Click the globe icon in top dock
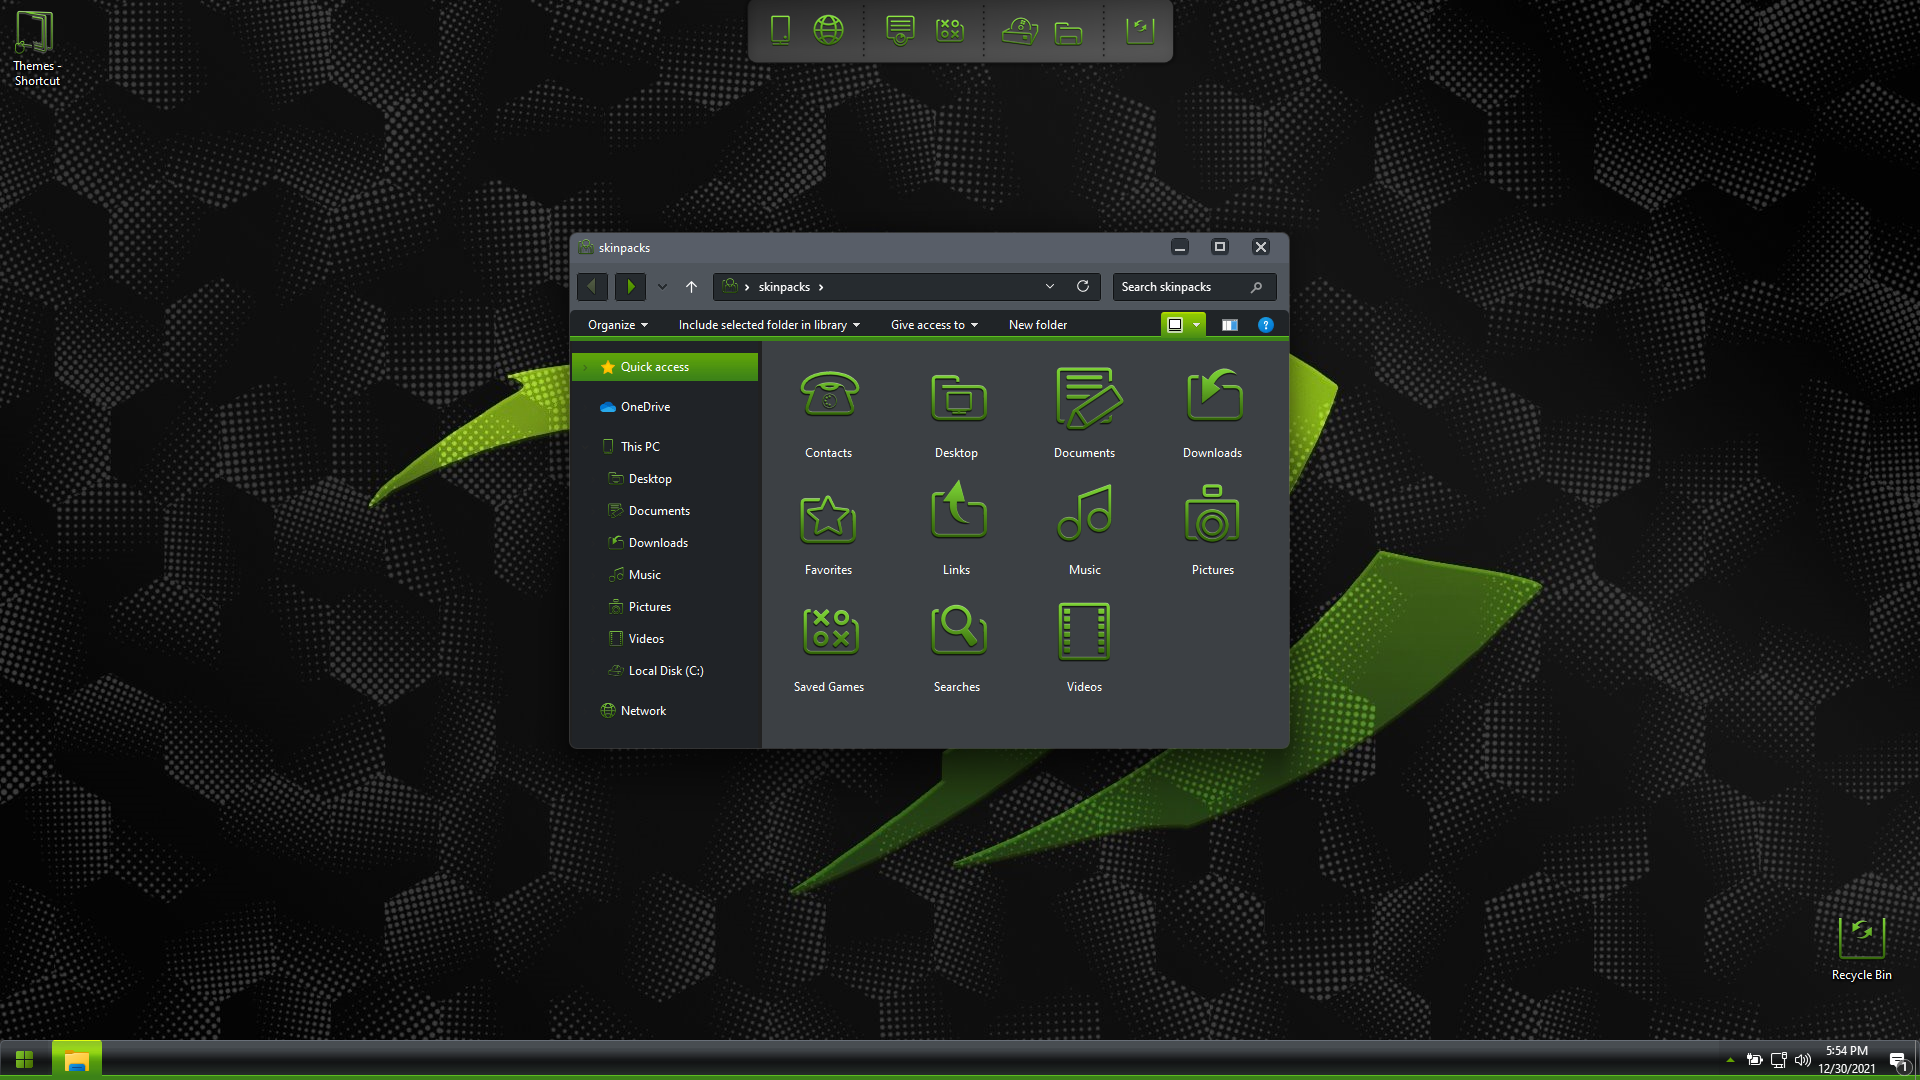1920x1080 pixels. point(828,30)
